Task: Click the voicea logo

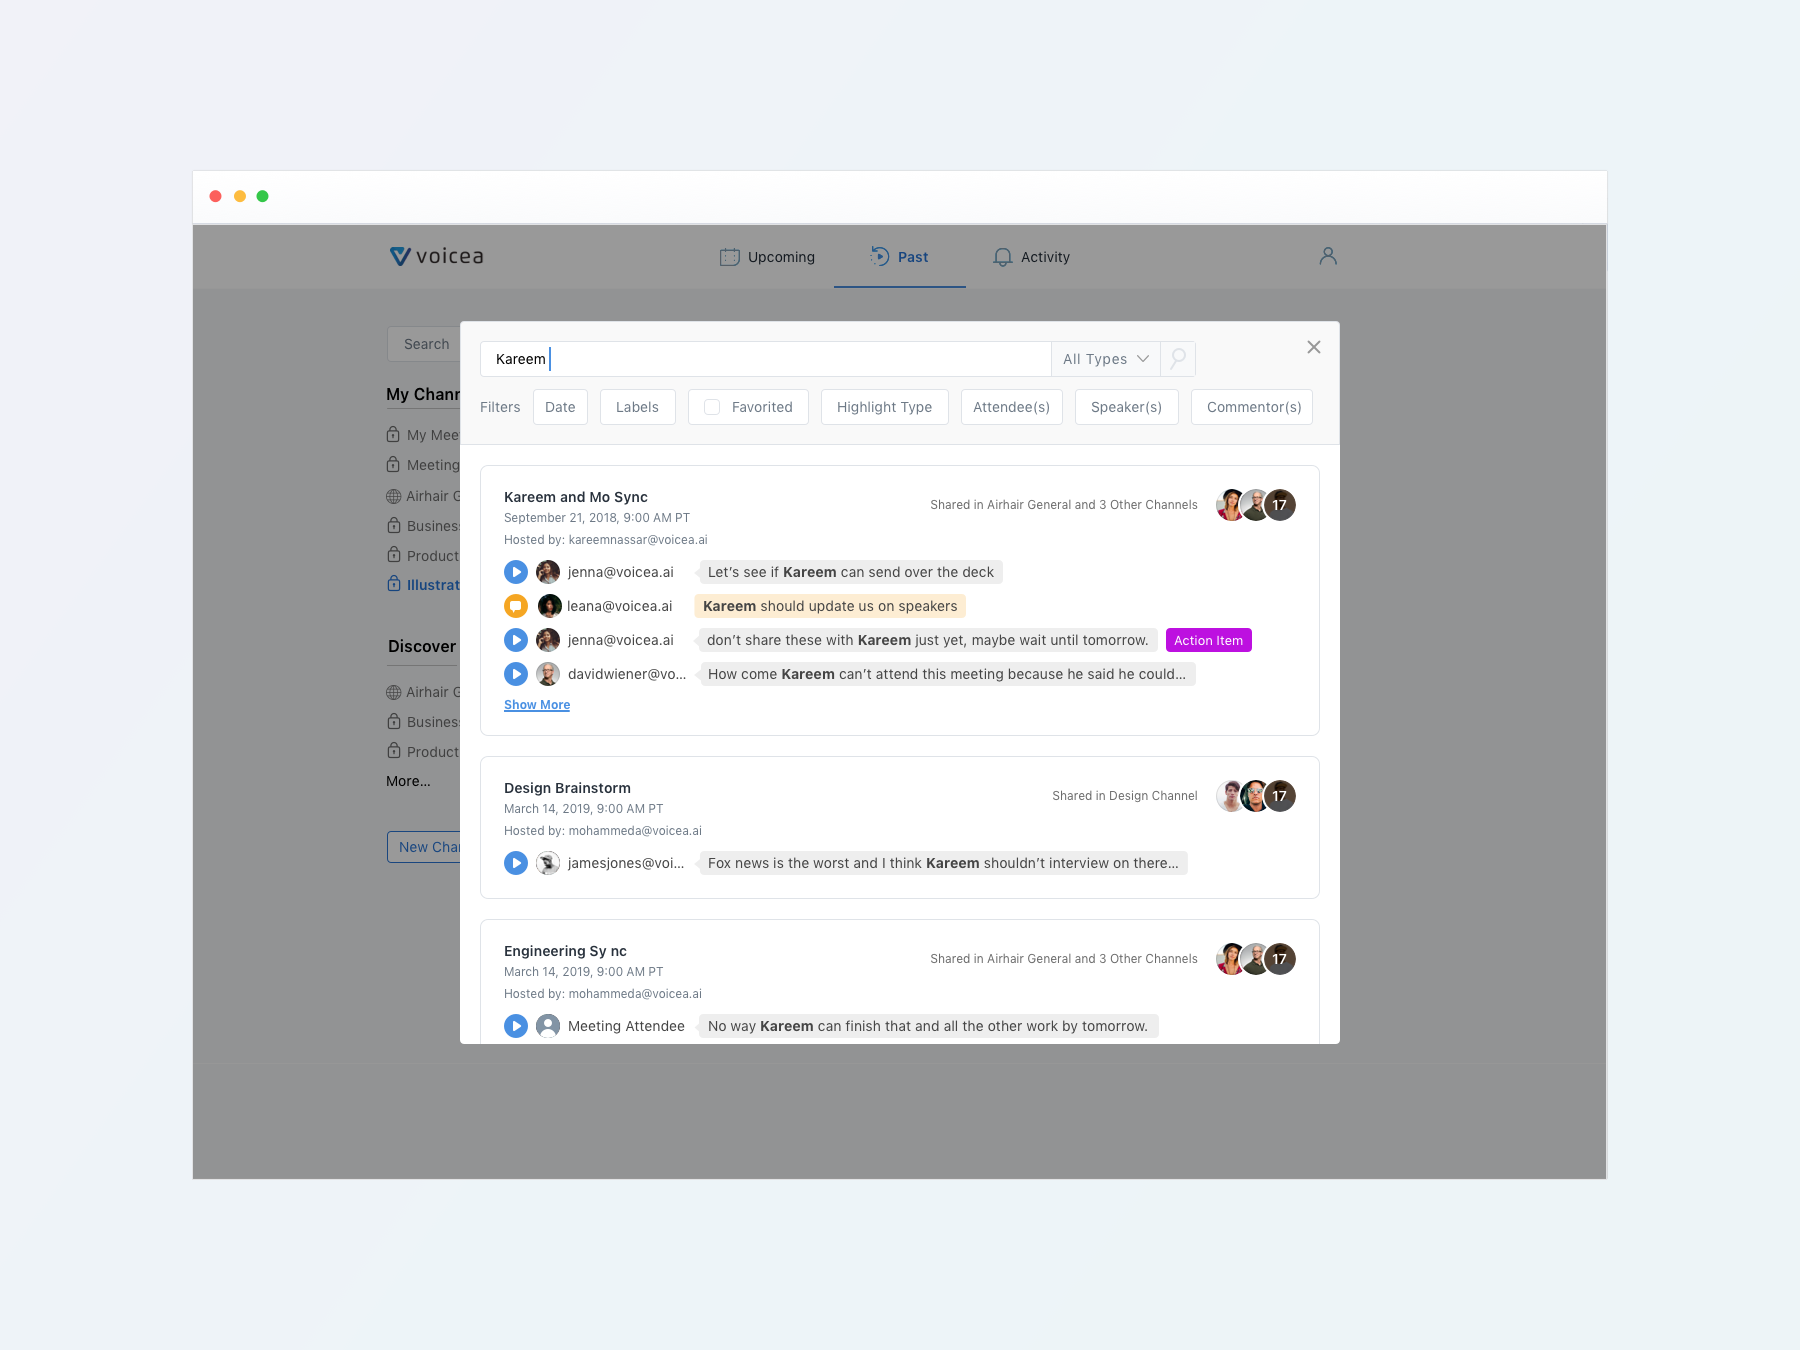Action: (437, 256)
